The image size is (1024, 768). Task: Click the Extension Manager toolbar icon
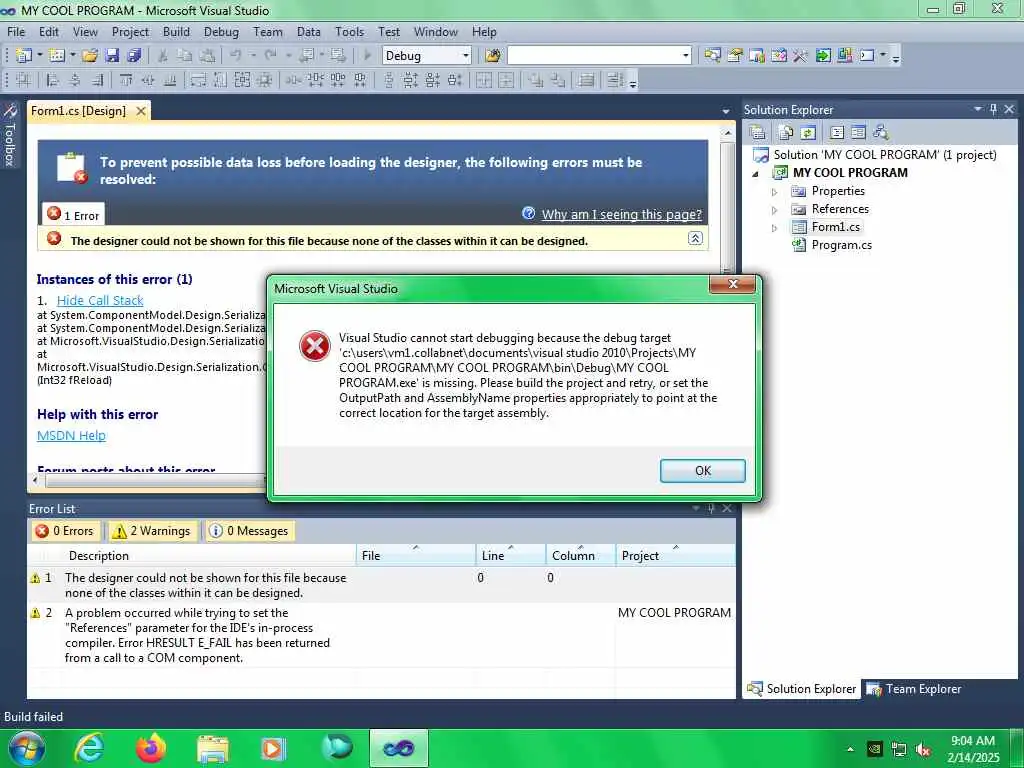[x=844, y=56]
